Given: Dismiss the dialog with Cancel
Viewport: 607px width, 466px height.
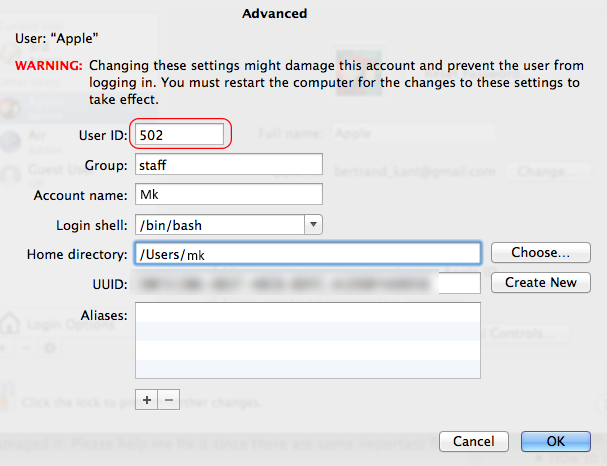Looking at the screenshot, I should [473, 441].
